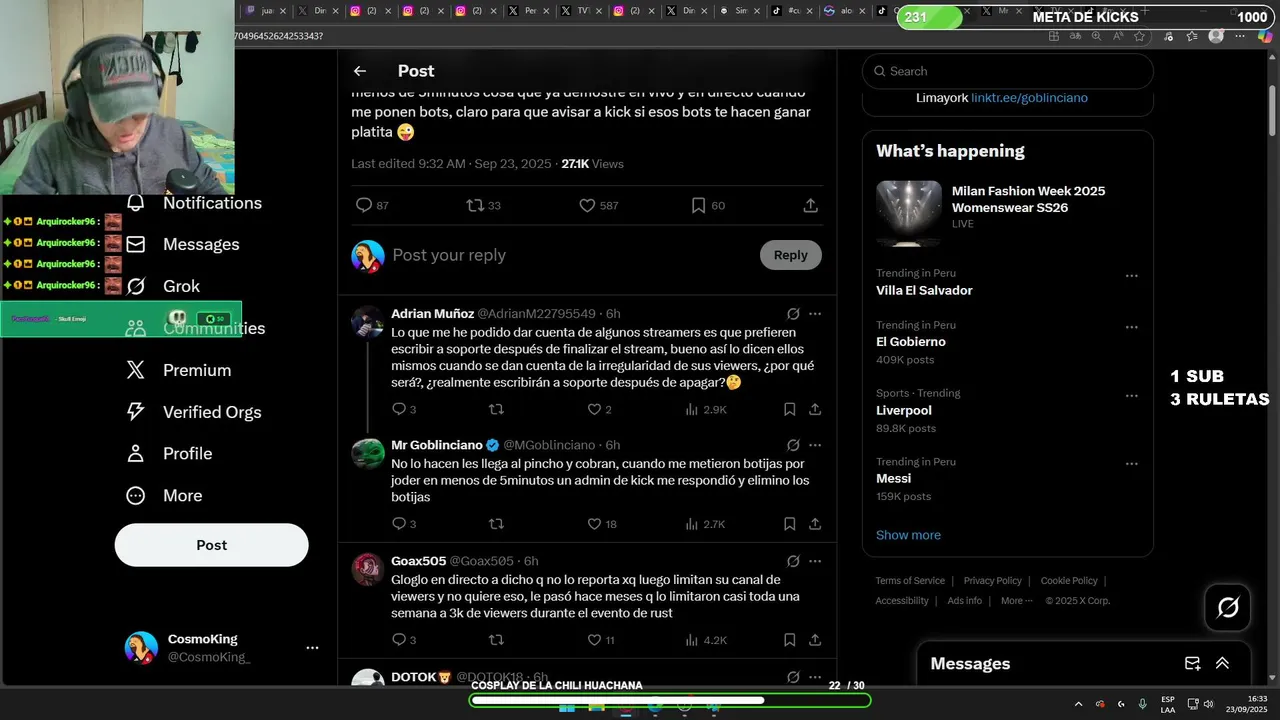Click the X Search box
This screenshot has width=1280, height=720.
click(x=1008, y=71)
